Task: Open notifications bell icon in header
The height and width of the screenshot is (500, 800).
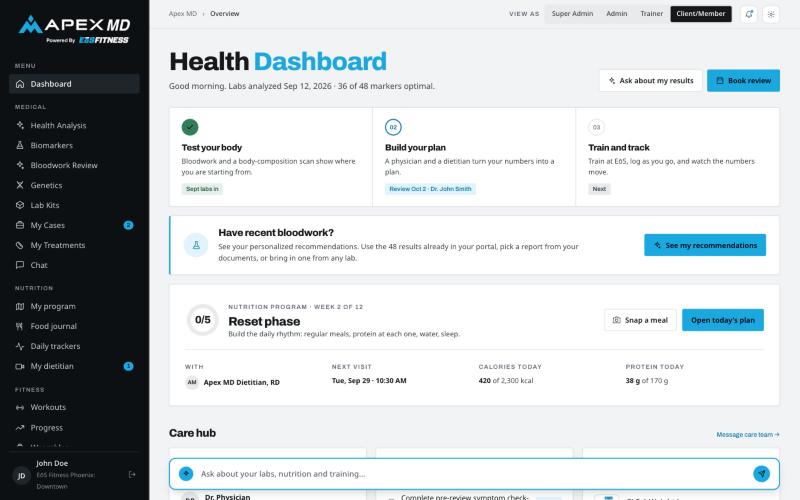Action: (x=748, y=14)
